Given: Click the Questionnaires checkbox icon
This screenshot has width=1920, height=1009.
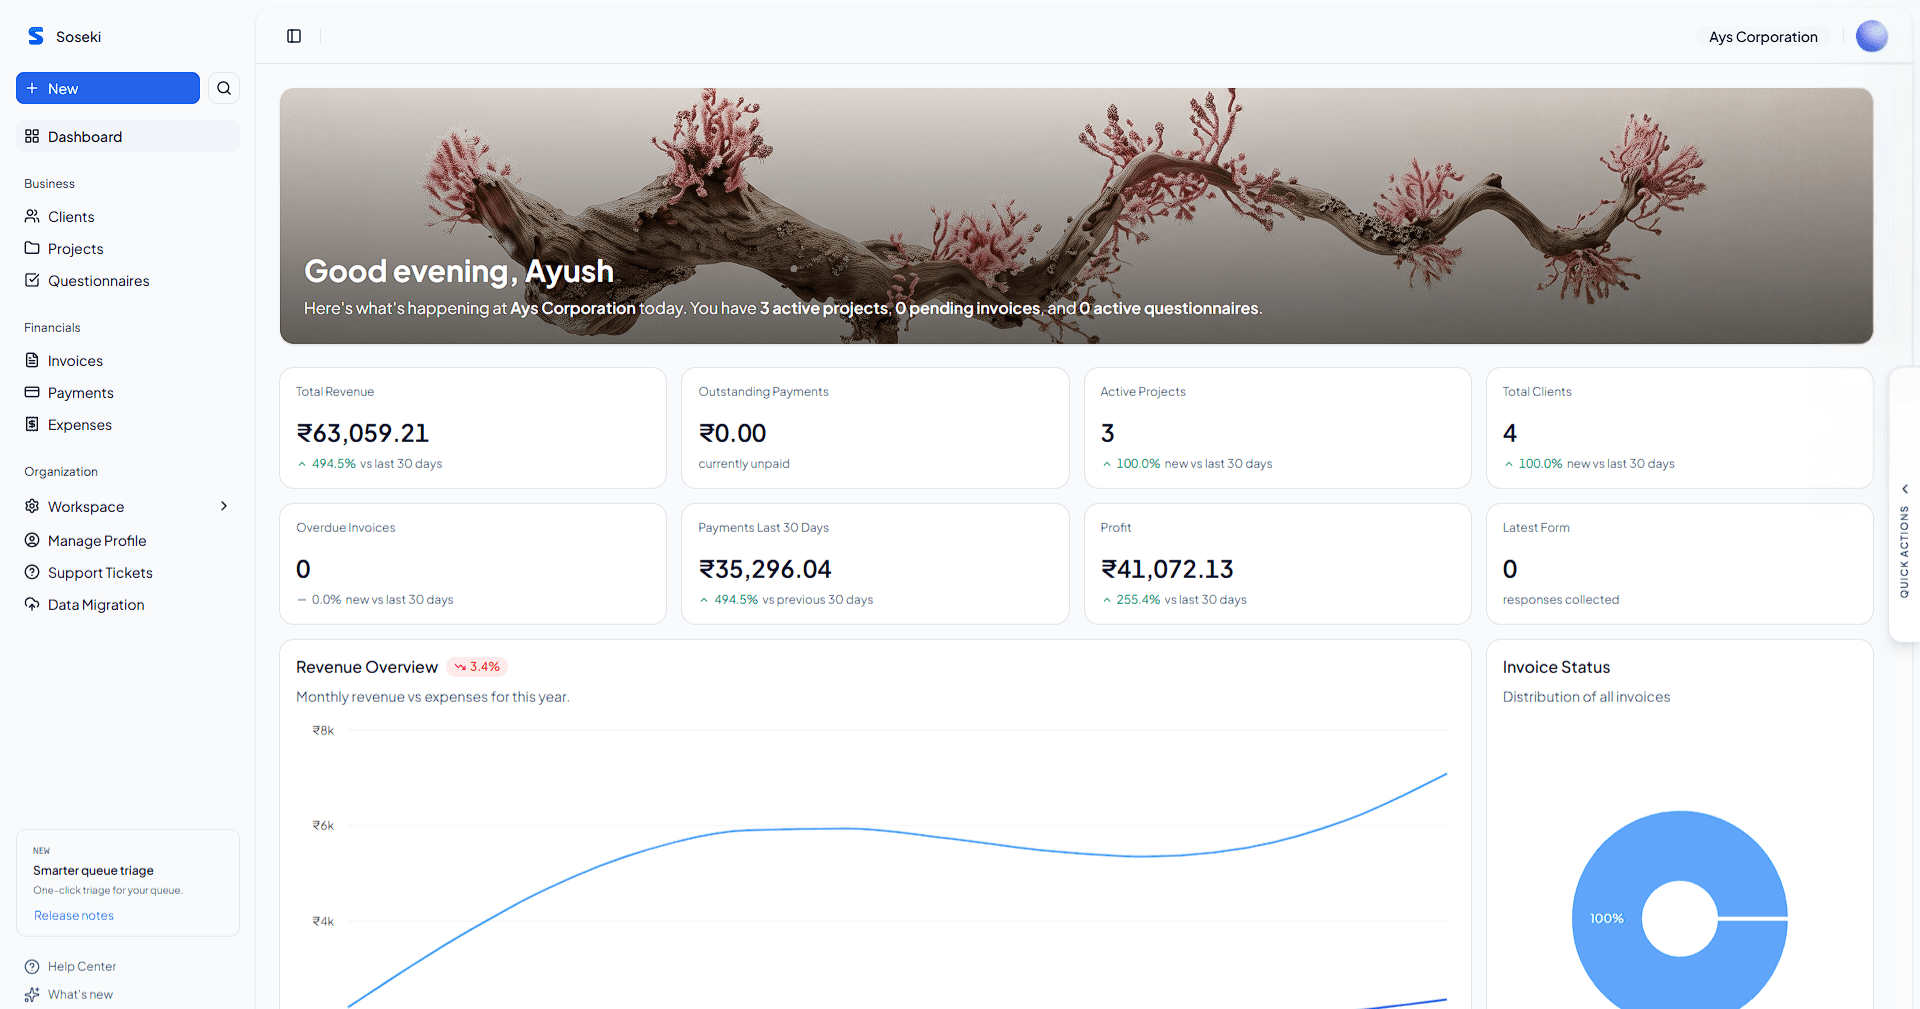Looking at the screenshot, I should coord(32,280).
